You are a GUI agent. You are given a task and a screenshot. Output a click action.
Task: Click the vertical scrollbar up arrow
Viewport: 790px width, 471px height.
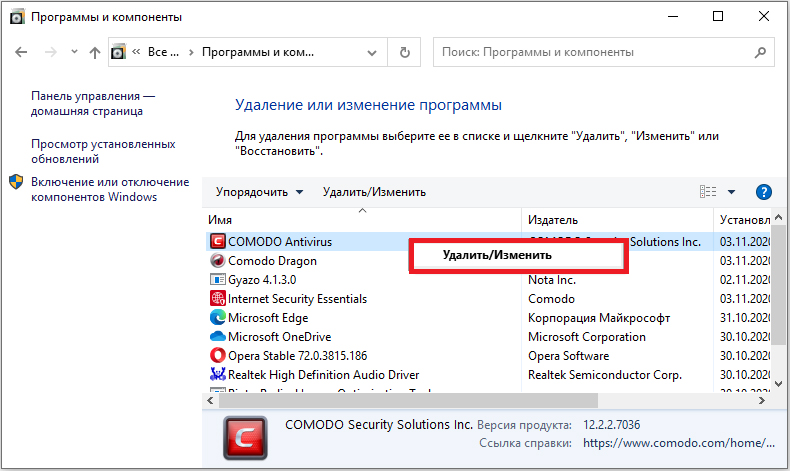tap(778, 218)
